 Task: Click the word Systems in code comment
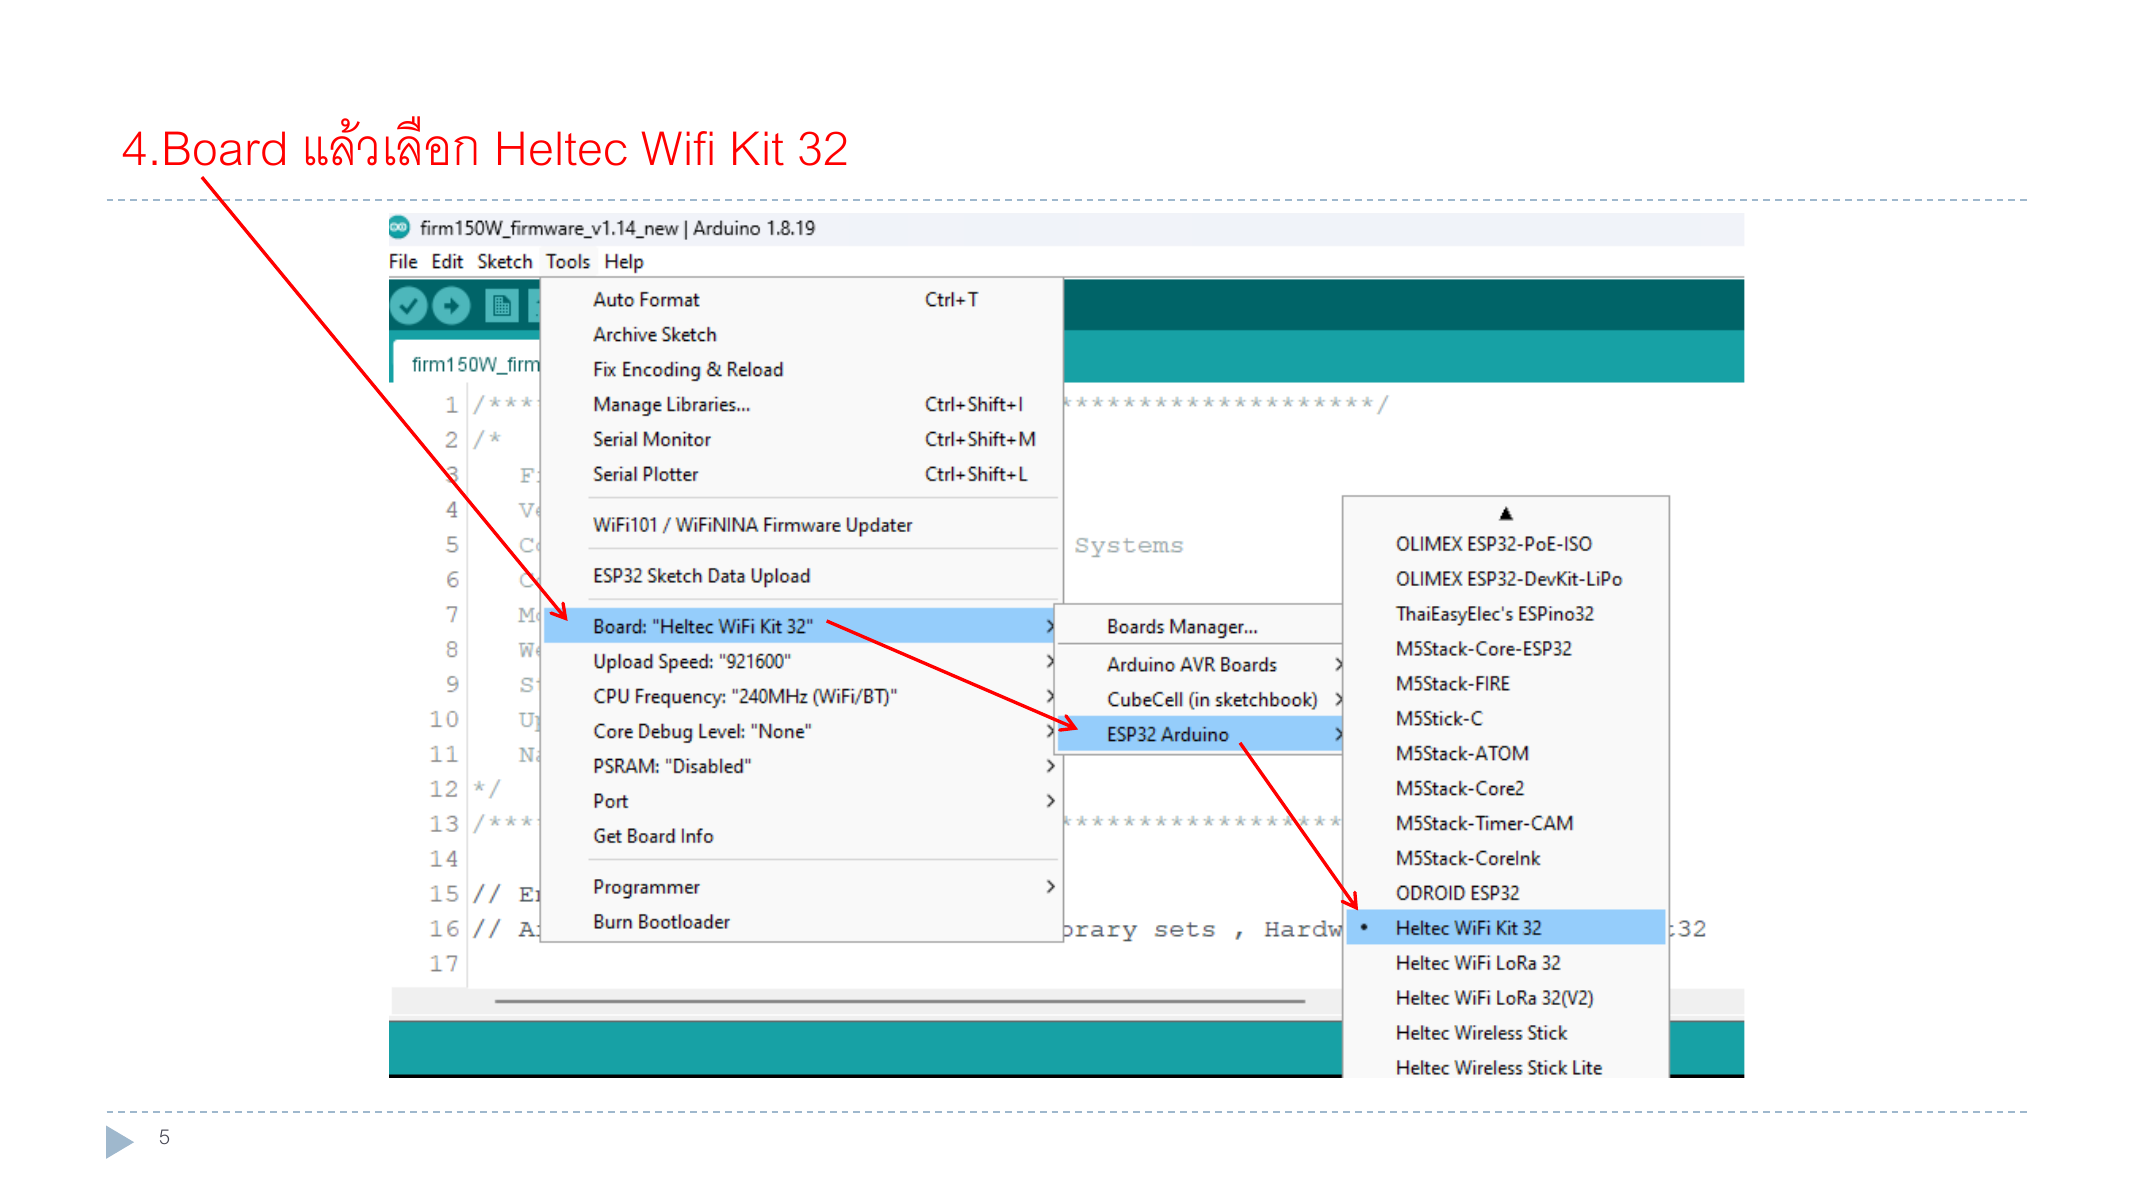point(1129,546)
